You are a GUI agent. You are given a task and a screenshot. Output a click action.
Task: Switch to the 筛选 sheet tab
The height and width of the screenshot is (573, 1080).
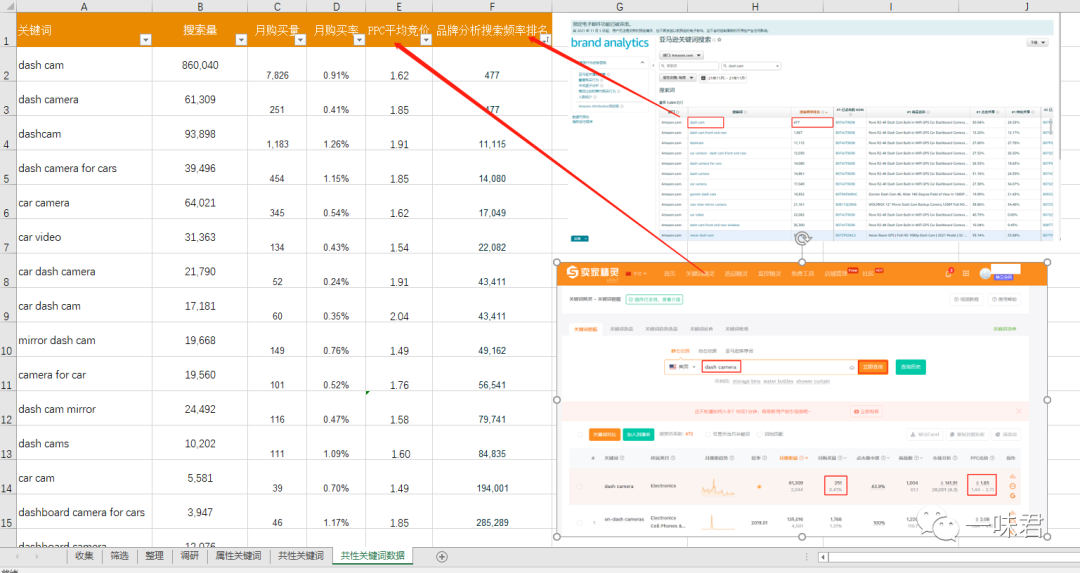tap(119, 556)
